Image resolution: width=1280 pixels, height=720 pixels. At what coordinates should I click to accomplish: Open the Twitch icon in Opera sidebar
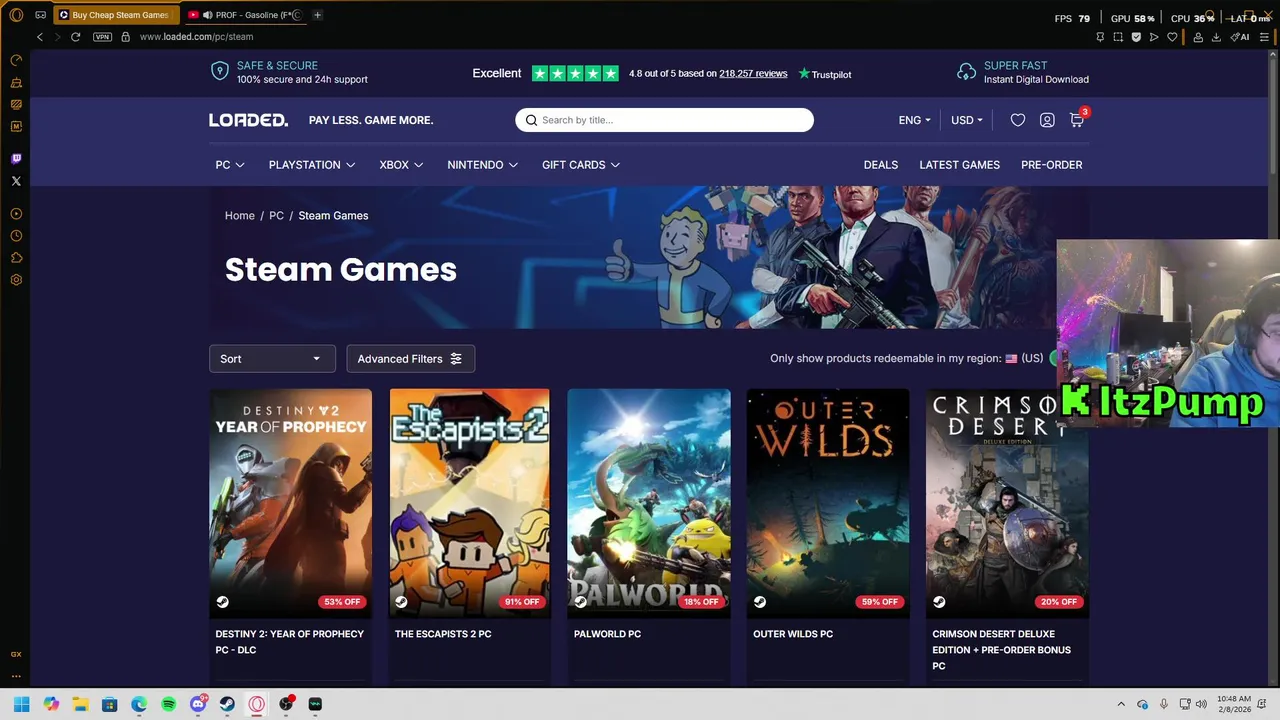16,159
